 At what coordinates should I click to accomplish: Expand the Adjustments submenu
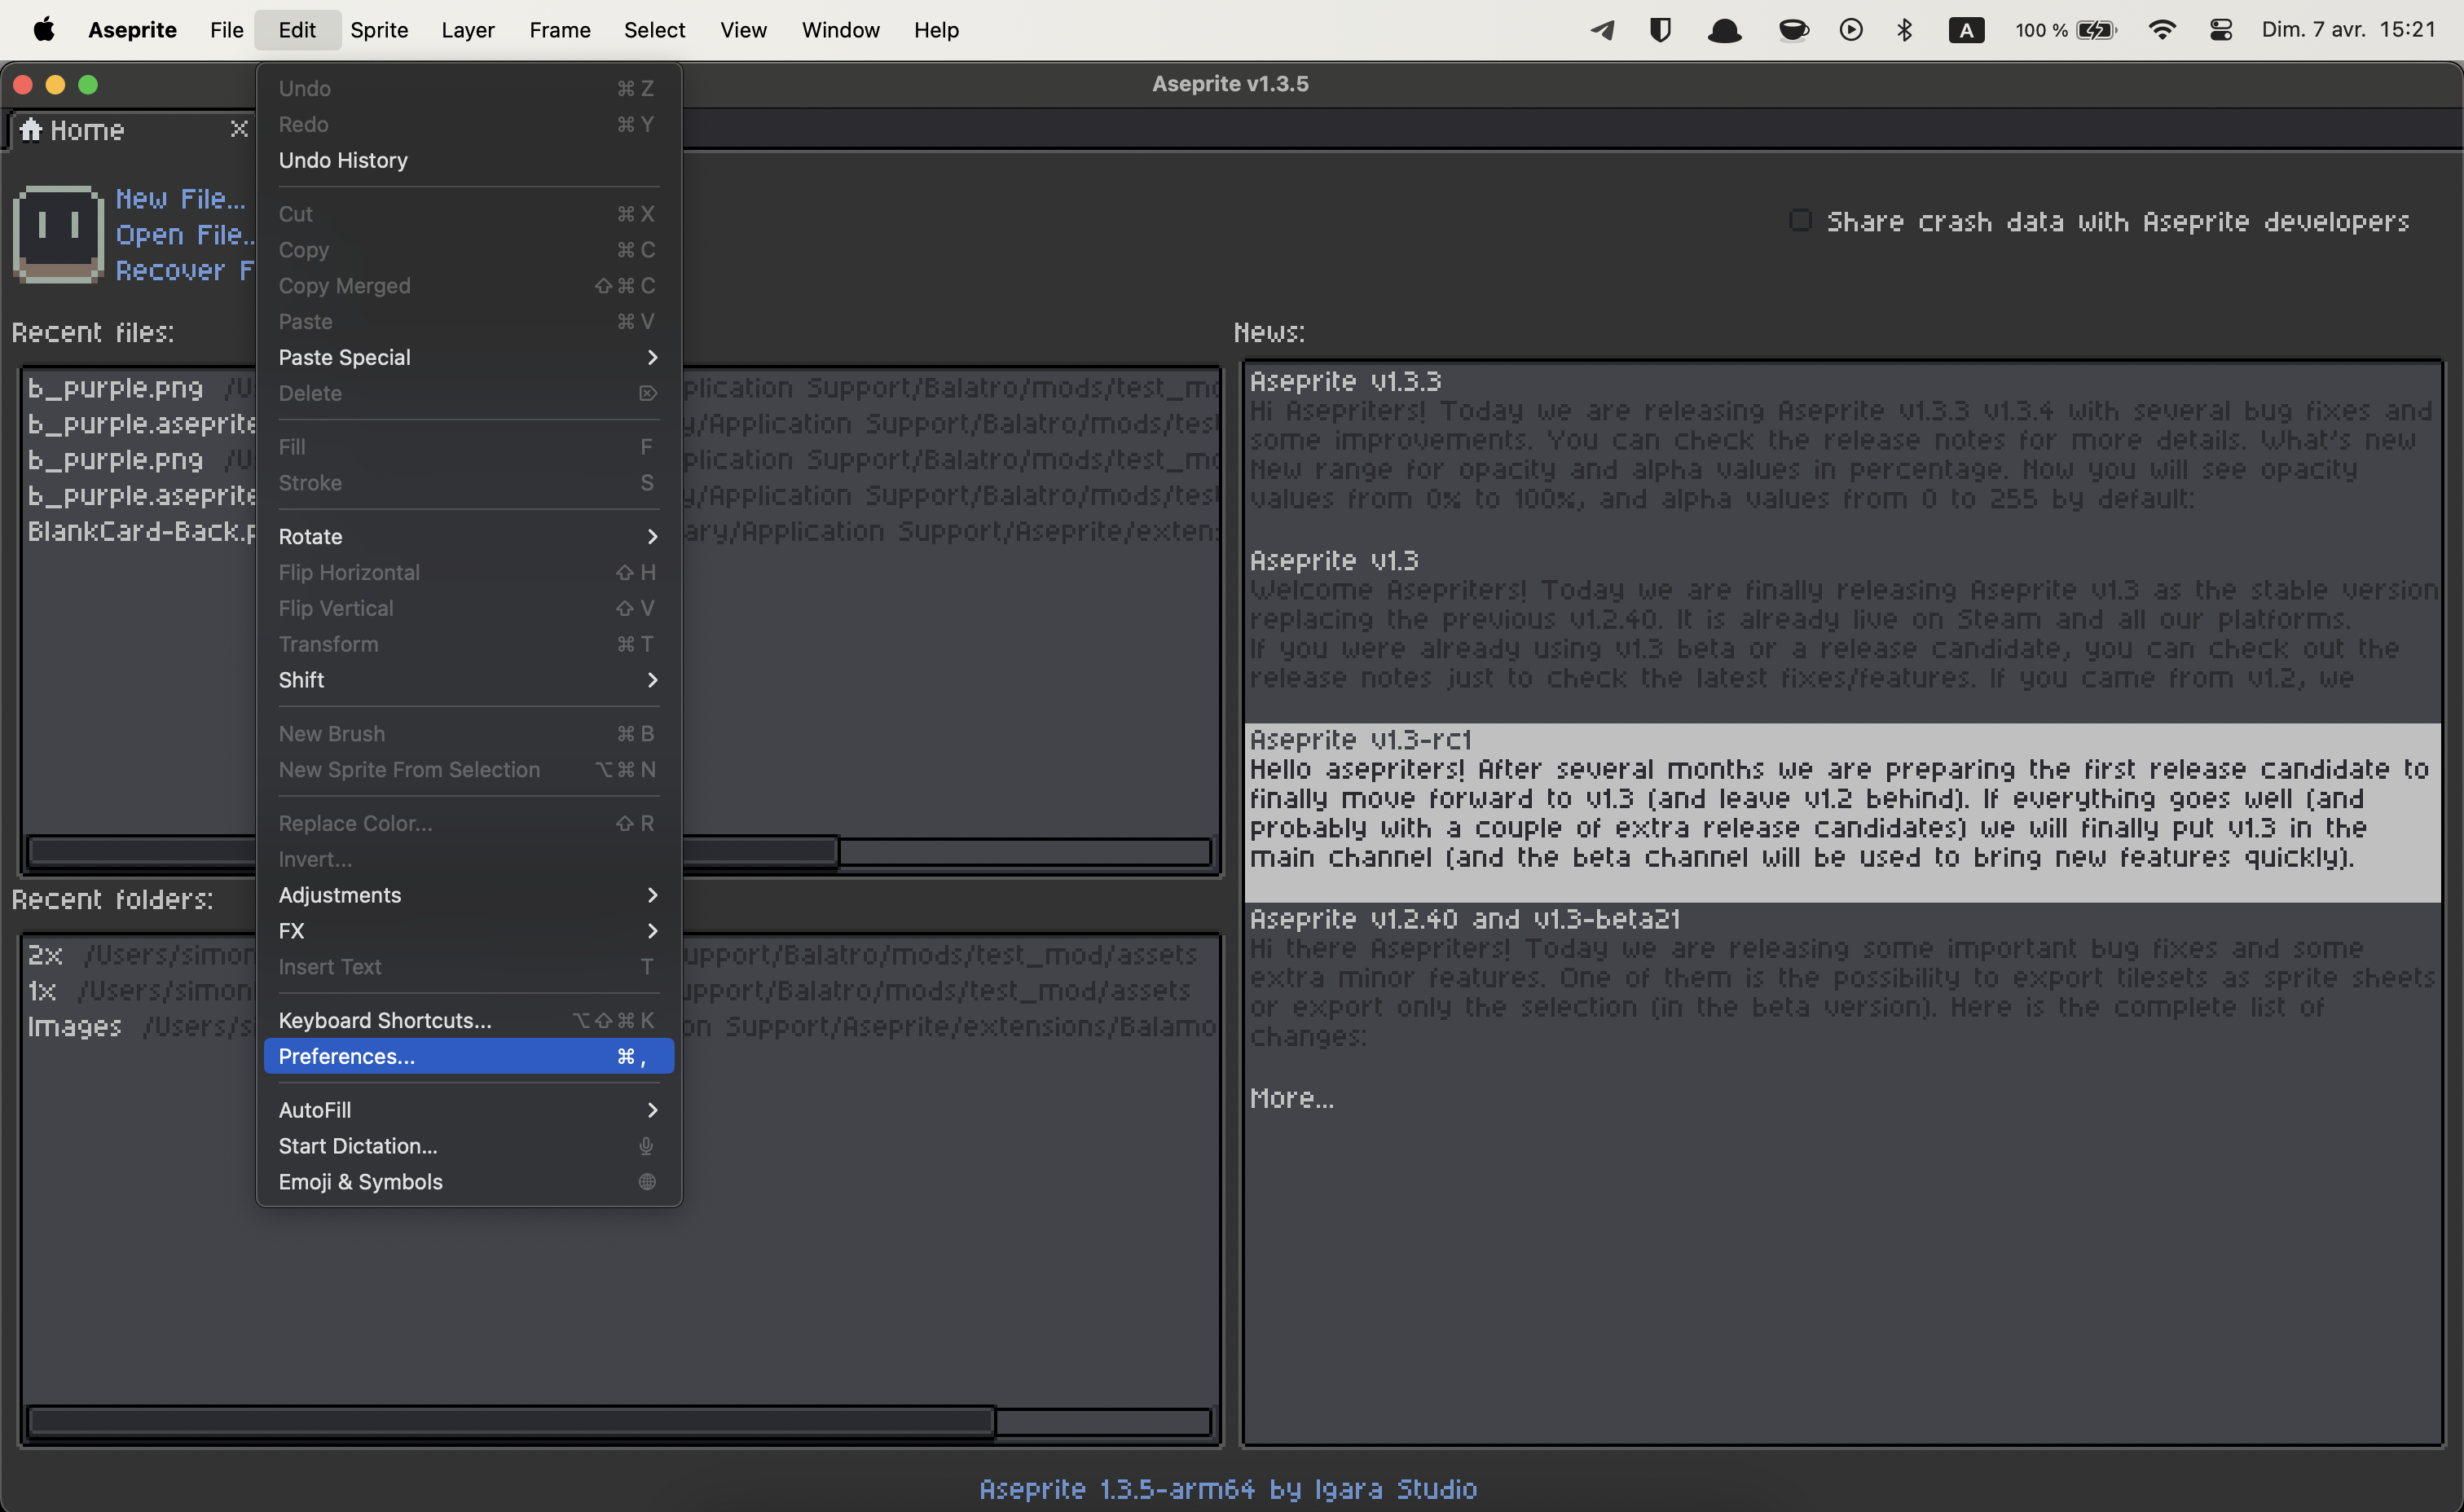click(x=468, y=895)
